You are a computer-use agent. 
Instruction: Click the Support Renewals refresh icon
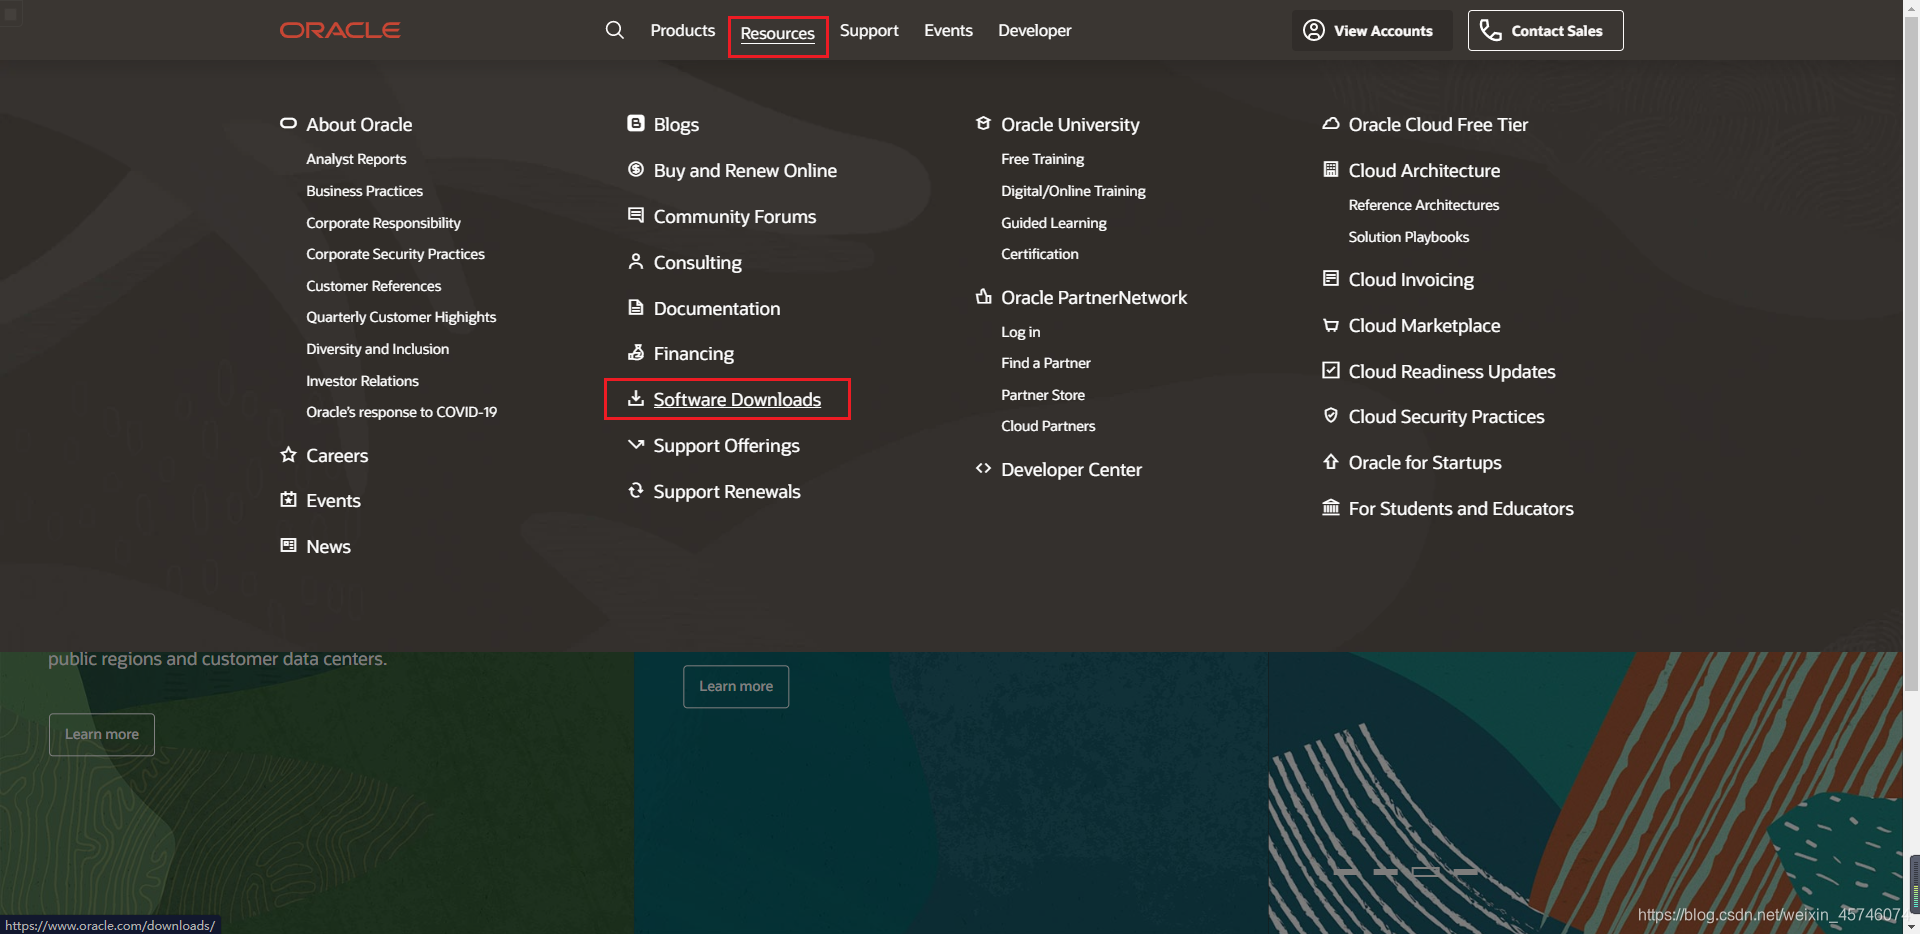(x=636, y=490)
